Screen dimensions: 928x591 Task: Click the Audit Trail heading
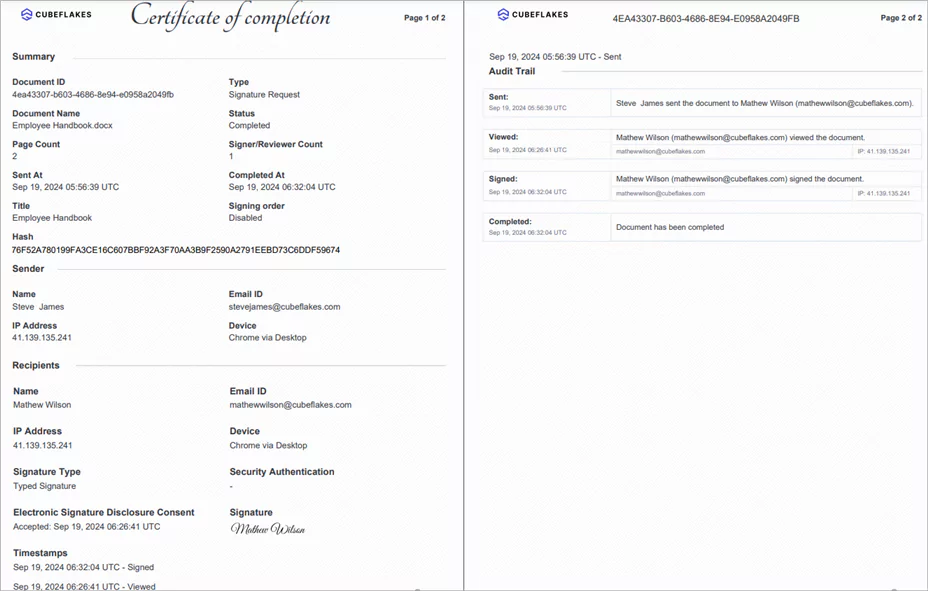point(511,71)
